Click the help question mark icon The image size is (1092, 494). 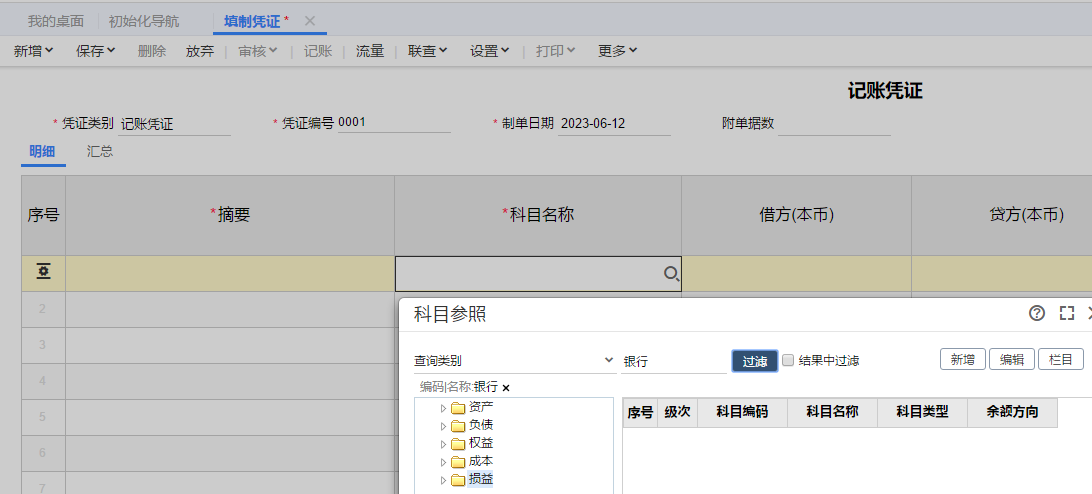pyautogui.click(x=1037, y=313)
